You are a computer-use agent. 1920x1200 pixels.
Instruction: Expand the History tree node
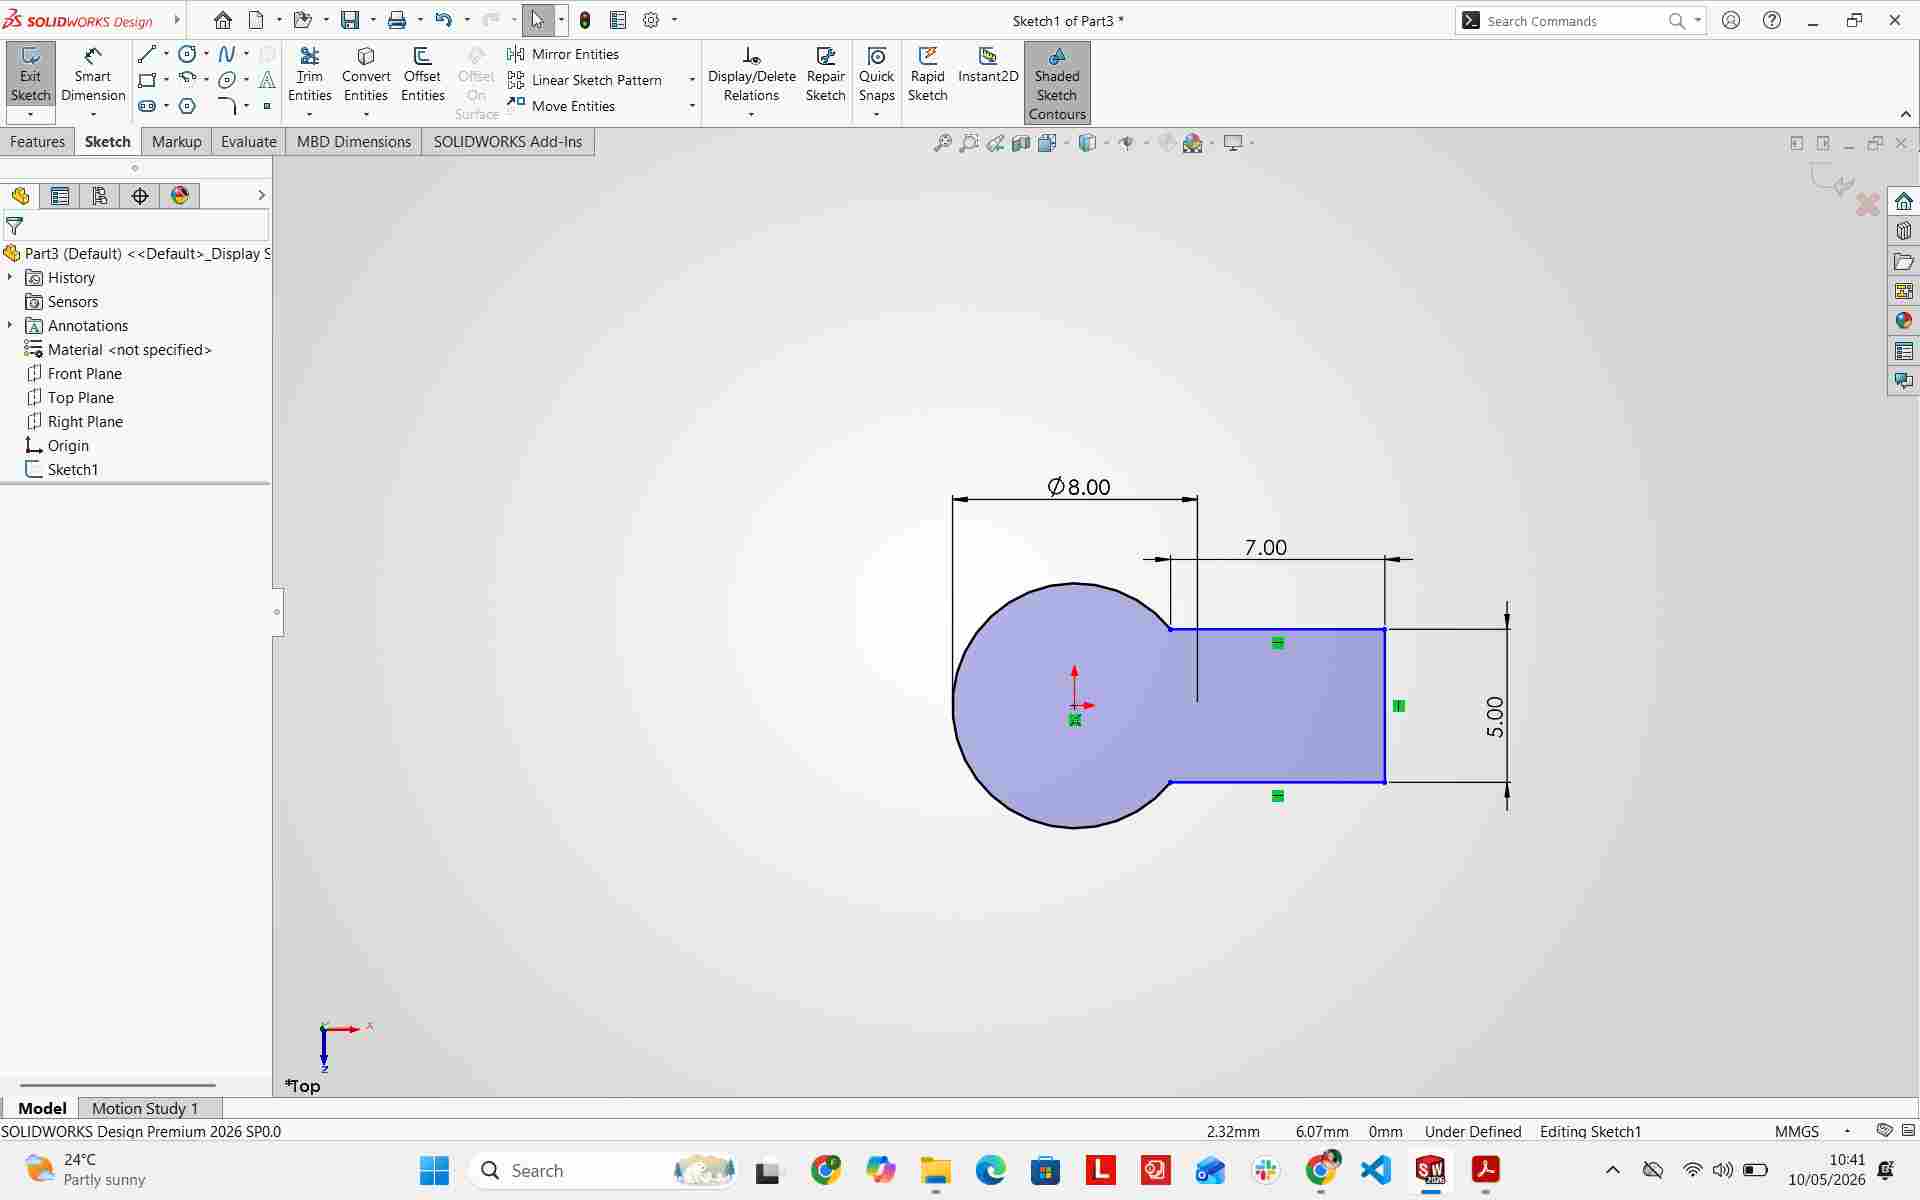(10, 277)
